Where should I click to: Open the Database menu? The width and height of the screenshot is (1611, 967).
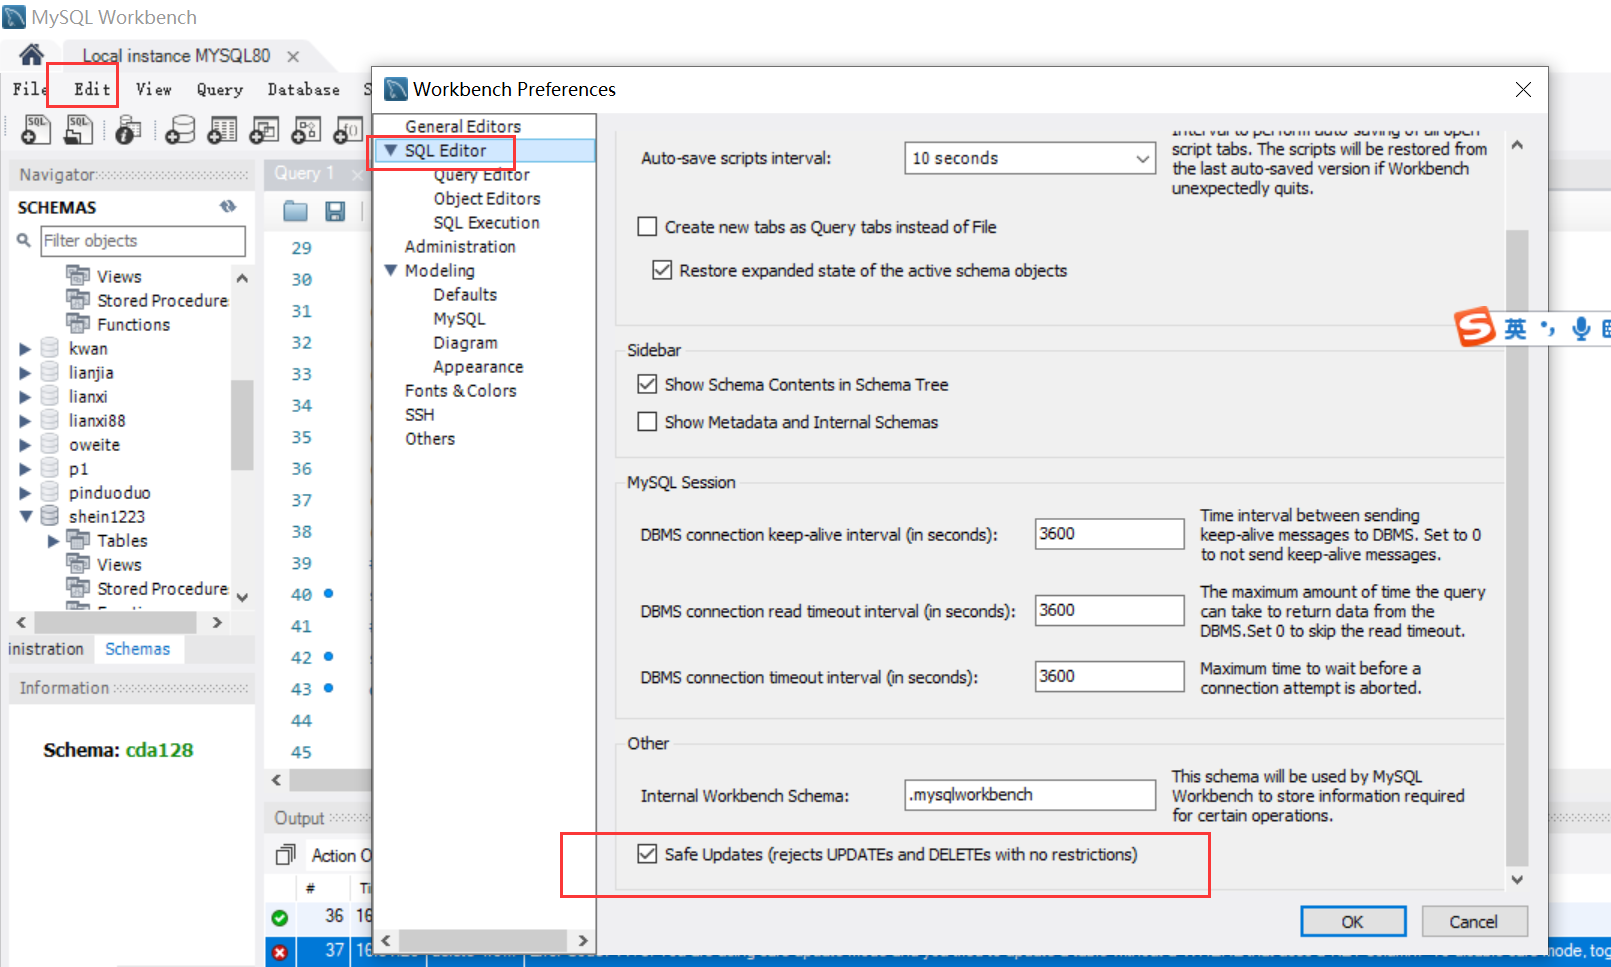[304, 89]
